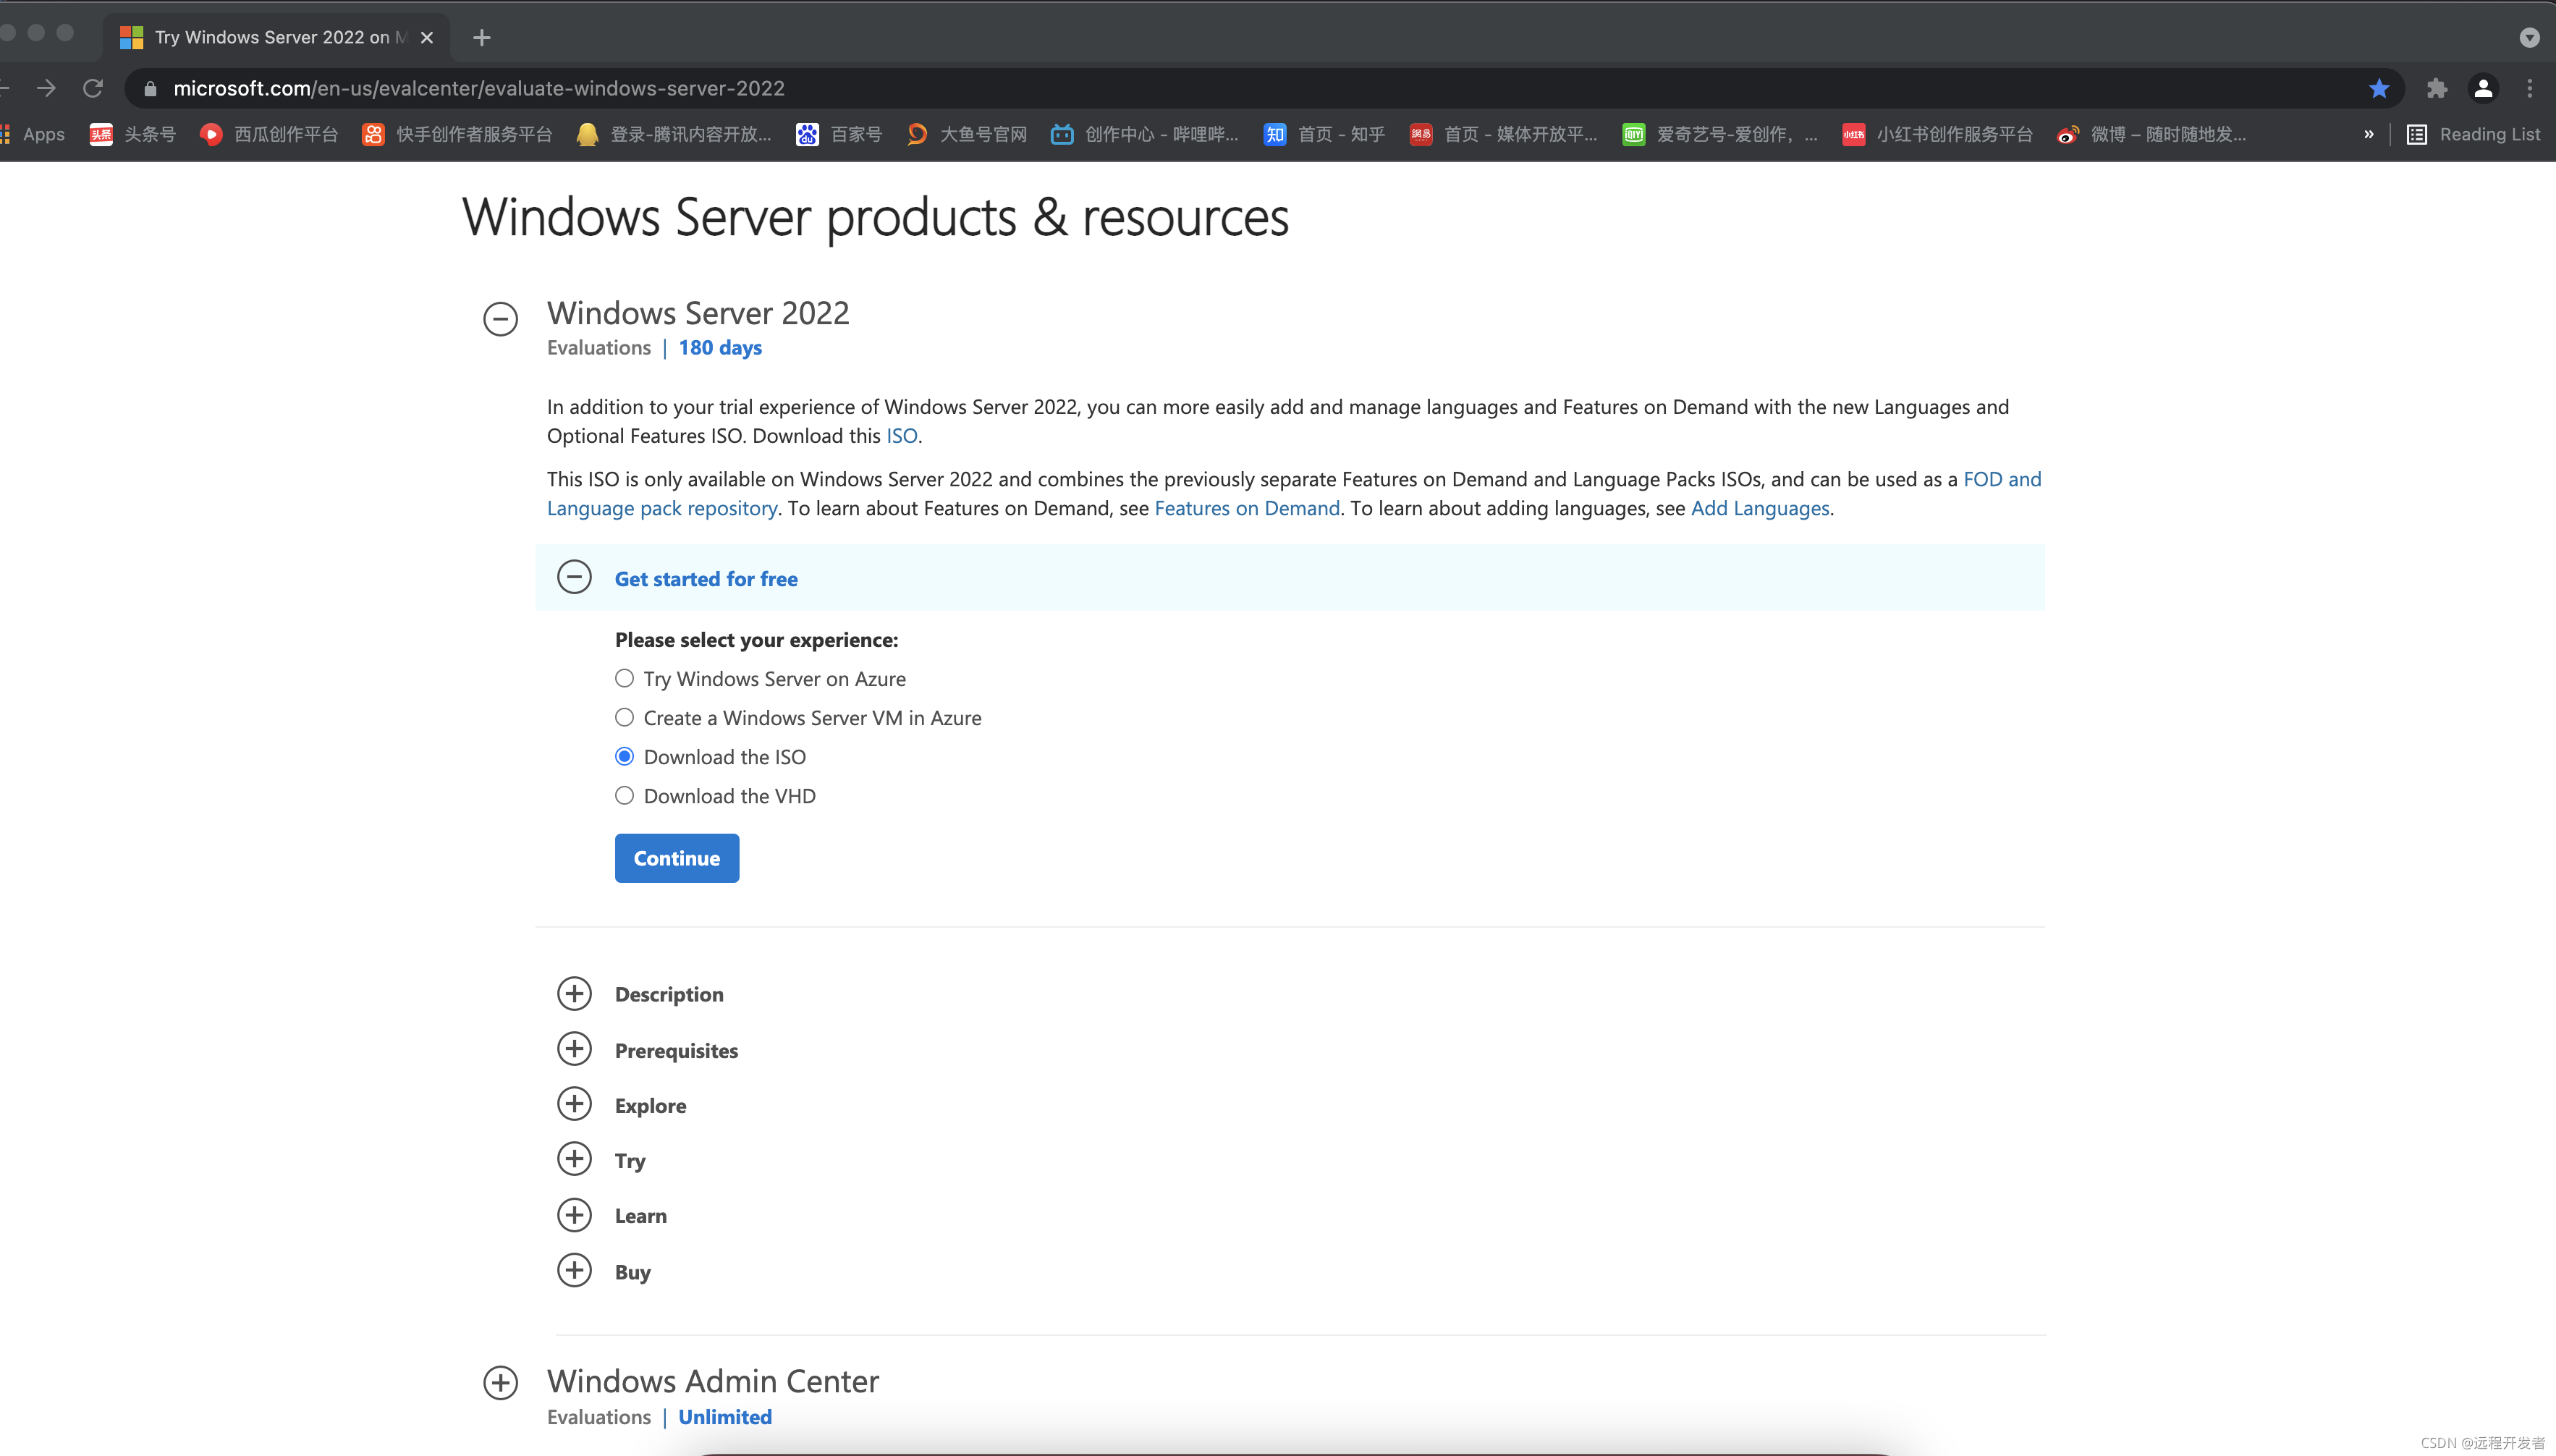Expand the Description section
The height and width of the screenshot is (1456, 2556).
click(x=574, y=994)
